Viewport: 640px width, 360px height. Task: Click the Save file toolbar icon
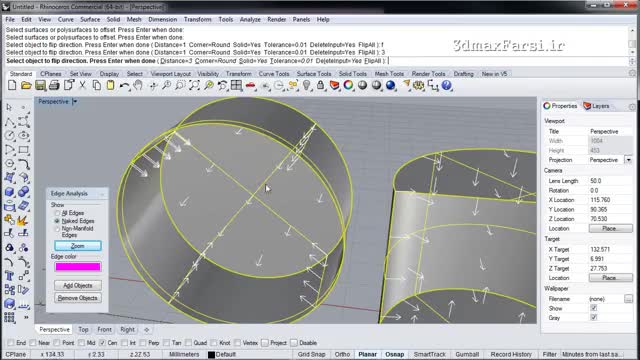pyautogui.click(x=40, y=85)
